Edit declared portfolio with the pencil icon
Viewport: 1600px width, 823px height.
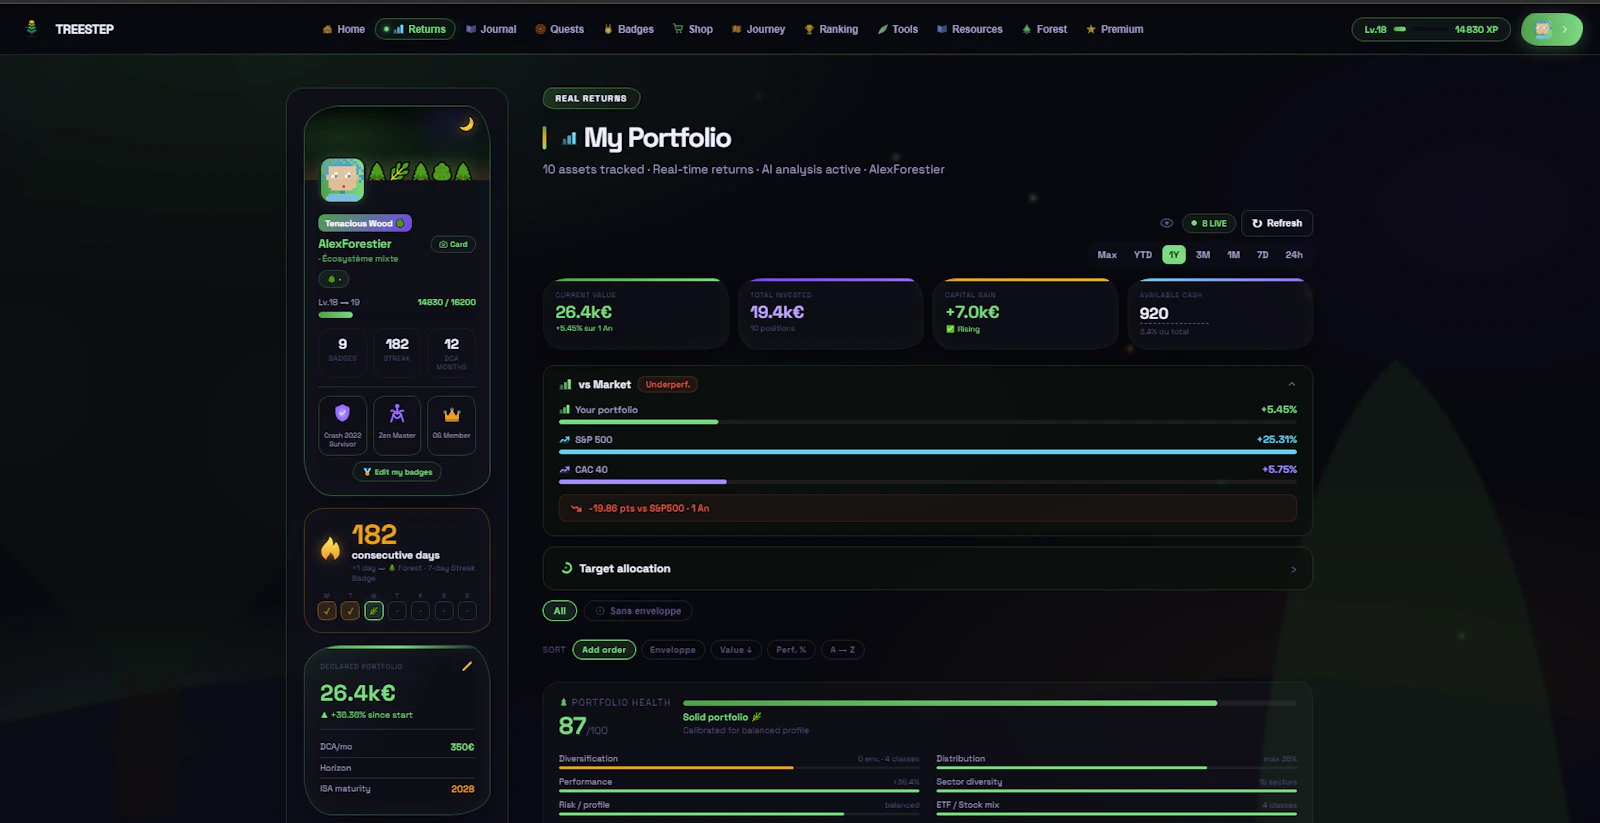[467, 666]
